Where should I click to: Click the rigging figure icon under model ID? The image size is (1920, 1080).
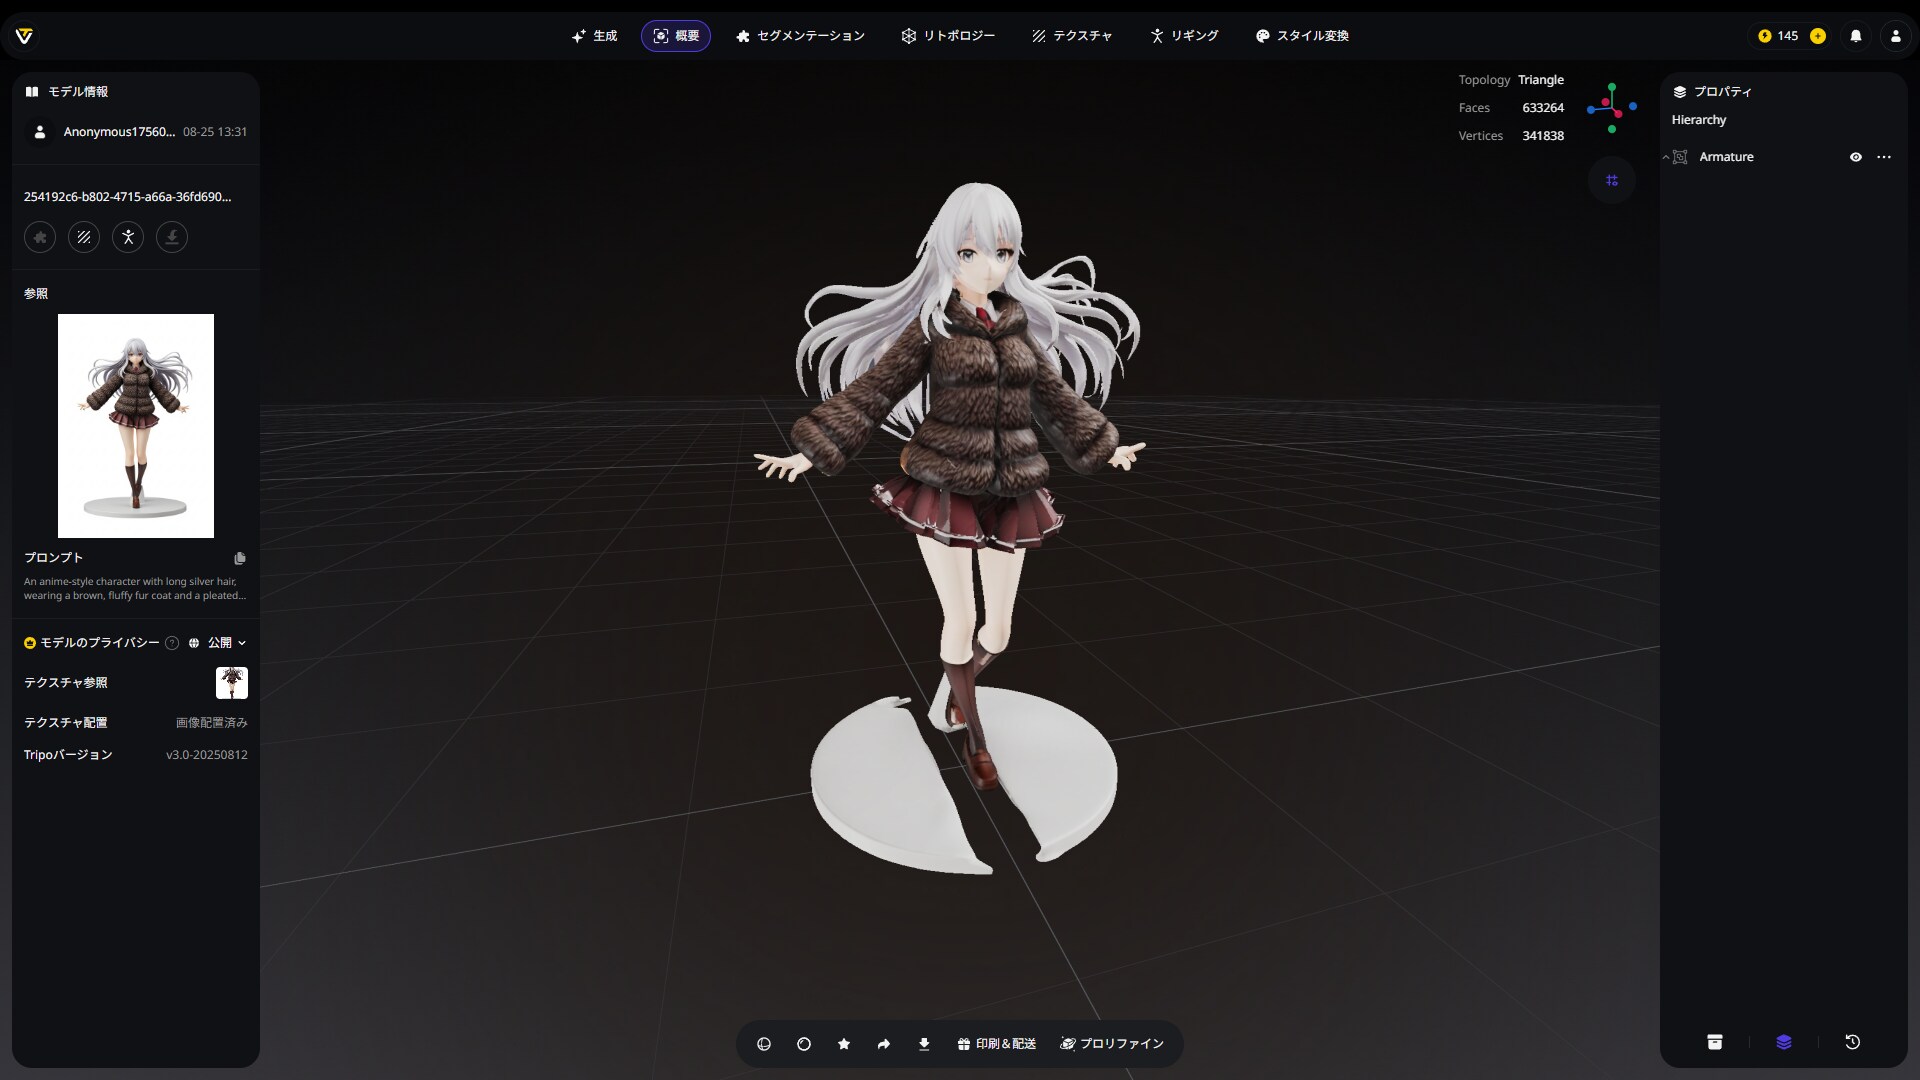(x=128, y=237)
